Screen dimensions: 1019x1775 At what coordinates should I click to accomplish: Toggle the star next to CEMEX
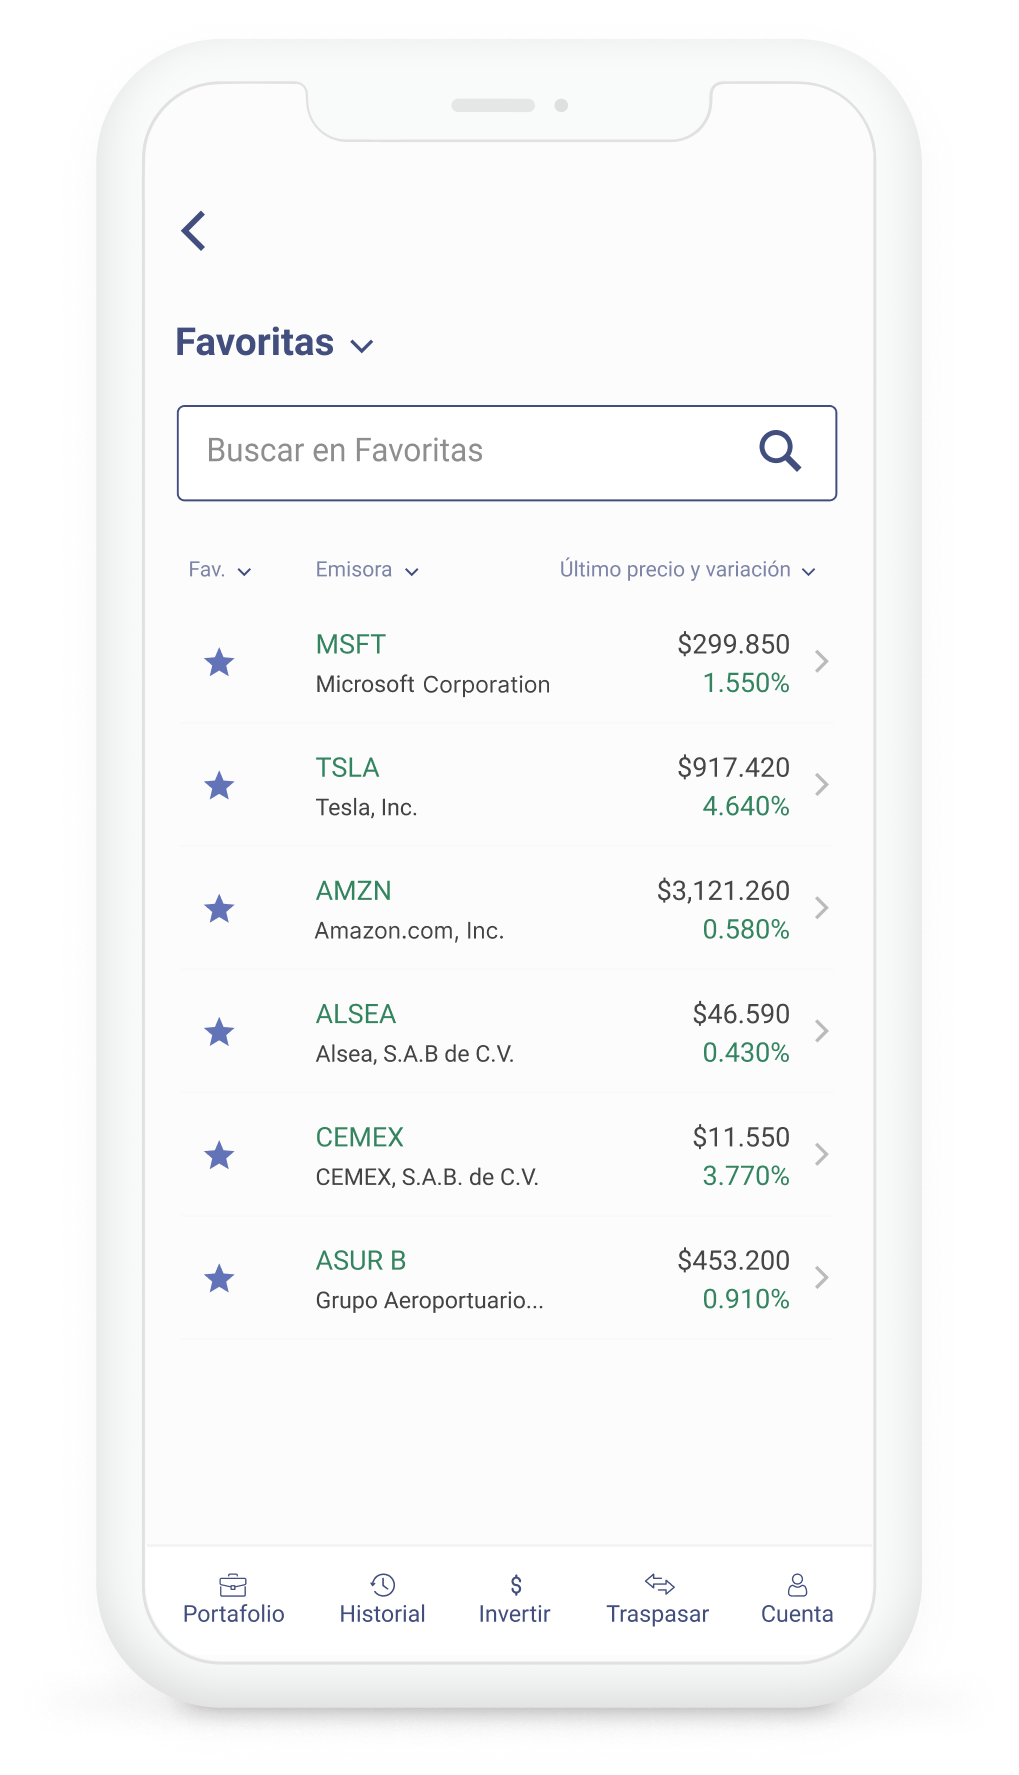(219, 1155)
